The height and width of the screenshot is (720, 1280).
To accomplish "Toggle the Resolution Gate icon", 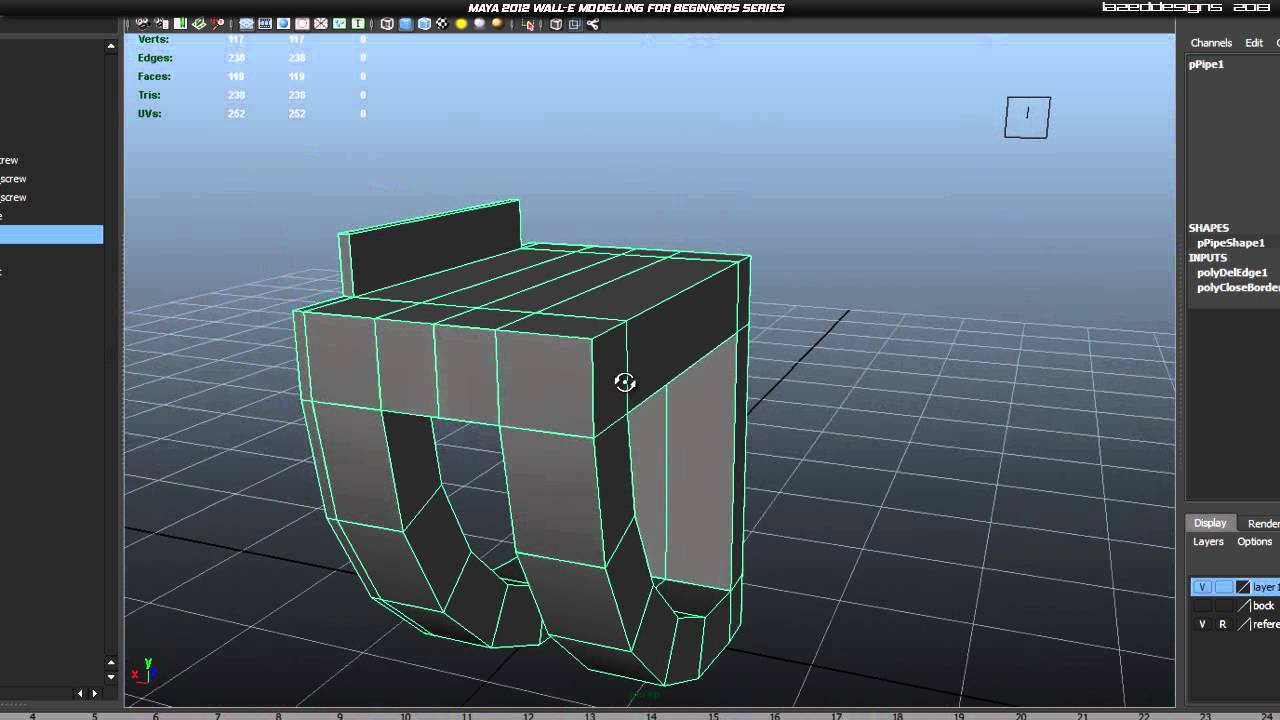I will (x=283, y=24).
